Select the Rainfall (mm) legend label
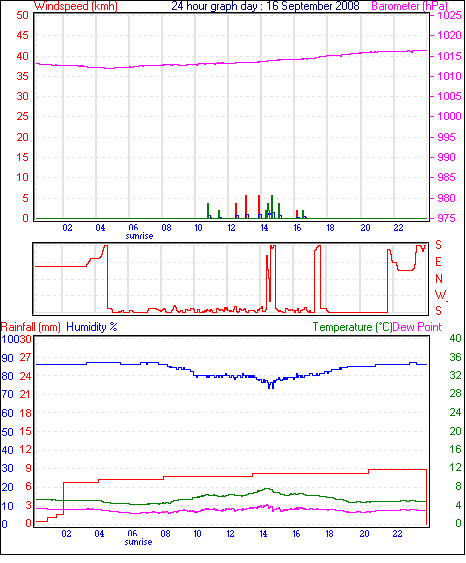Image resolution: width=466 pixels, height=563 pixels. coord(31,327)
